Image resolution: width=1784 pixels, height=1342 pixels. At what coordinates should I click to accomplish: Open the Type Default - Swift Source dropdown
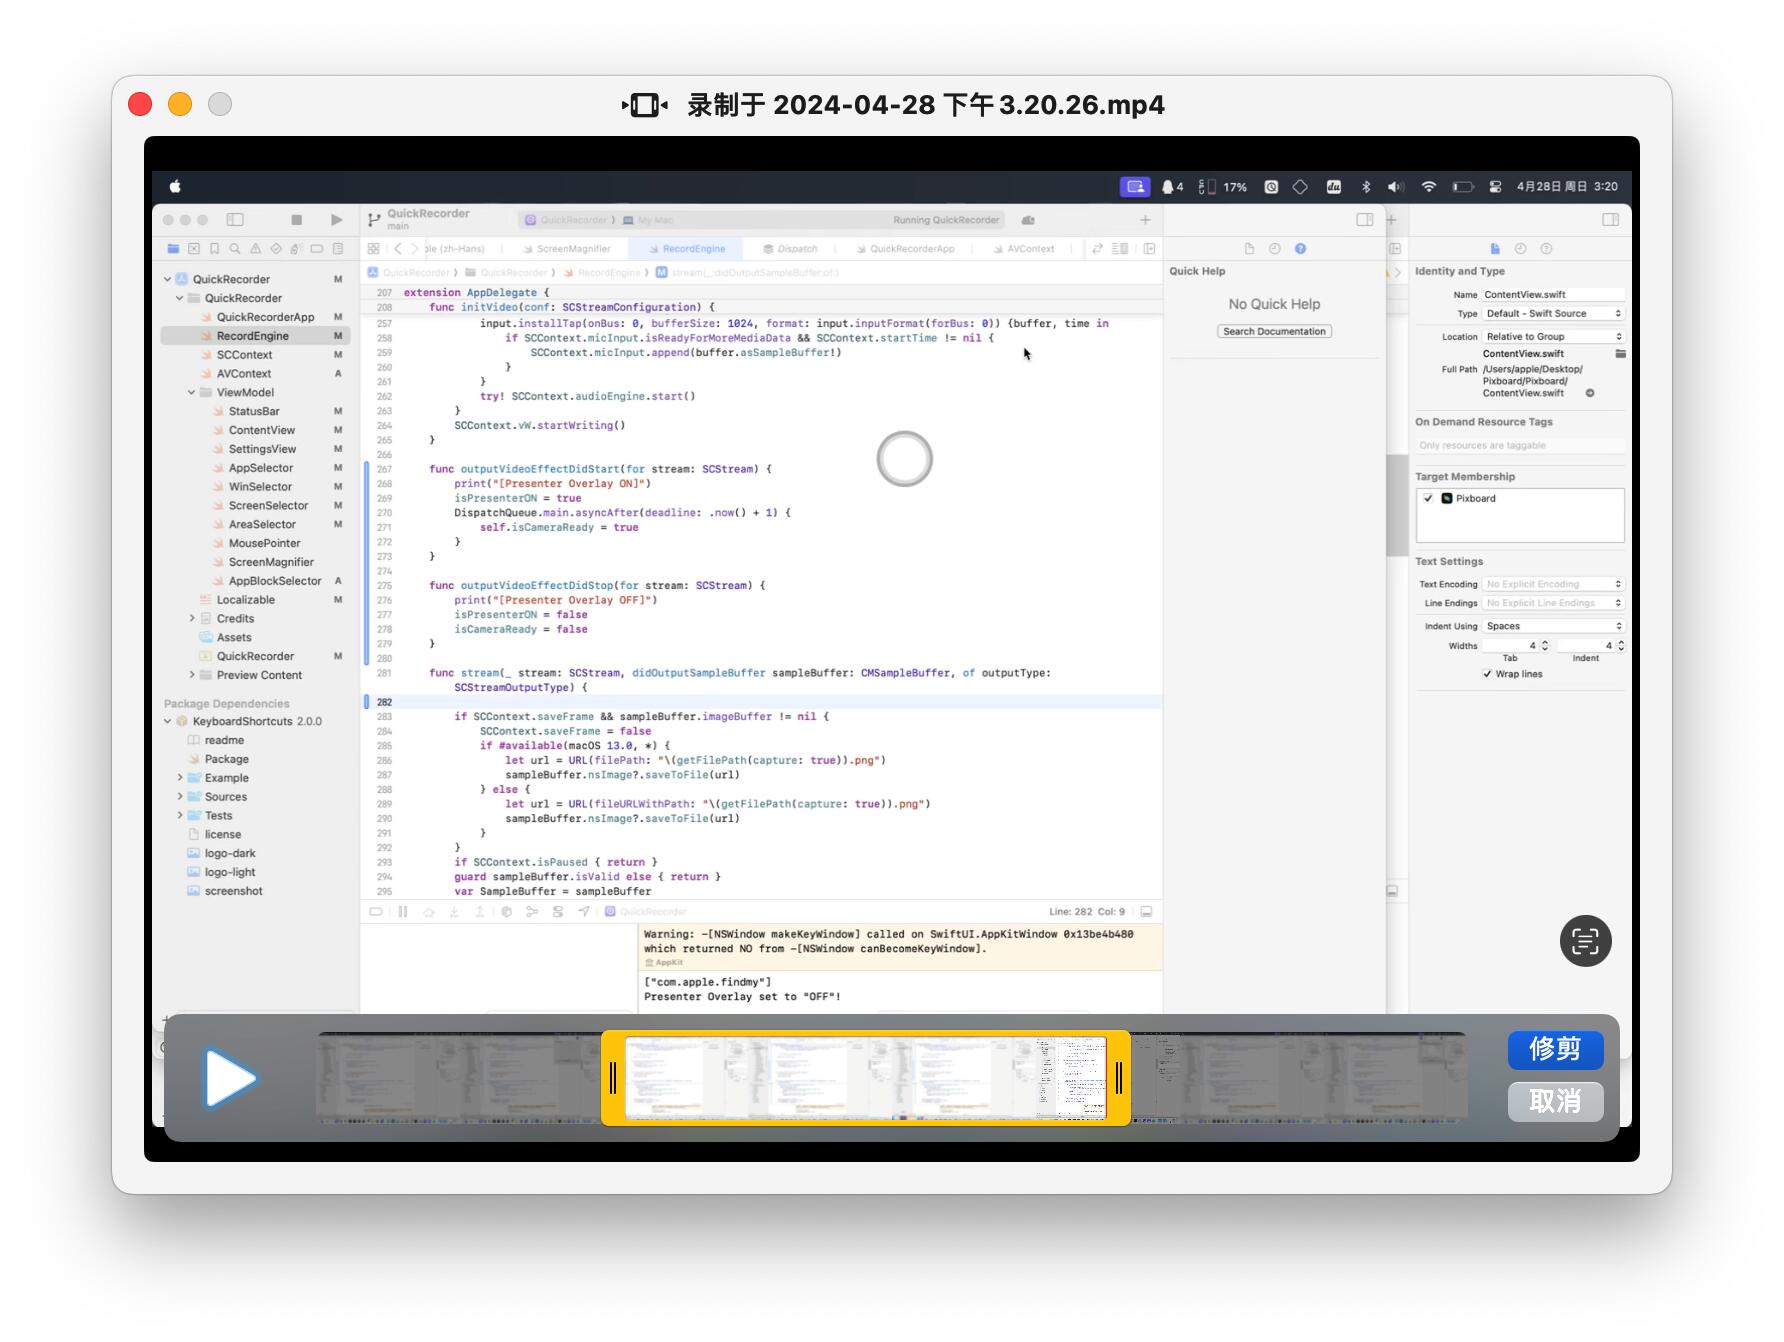(x=1553, y=314)
